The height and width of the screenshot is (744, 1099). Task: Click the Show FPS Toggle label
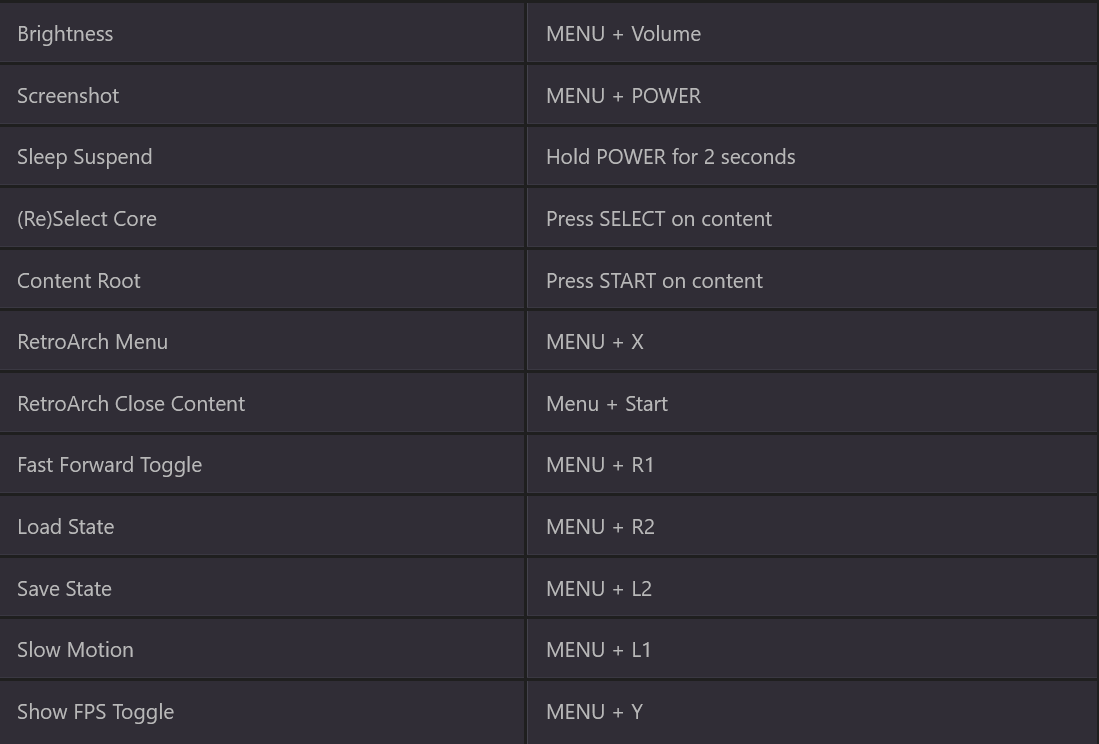pos(95,712)
